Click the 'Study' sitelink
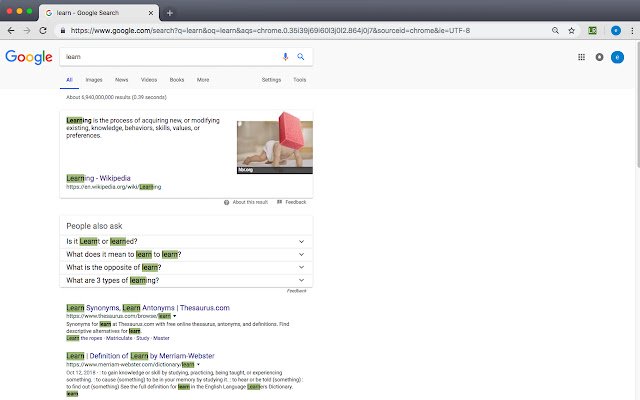Screen dimensions: 640x400 tap(142, 338)
